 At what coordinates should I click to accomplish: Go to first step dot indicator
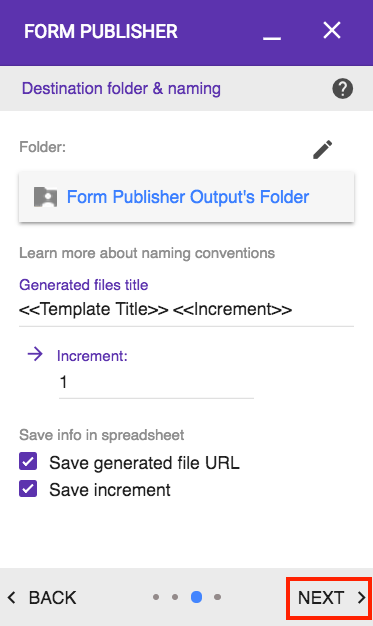[x=156, y=597]
